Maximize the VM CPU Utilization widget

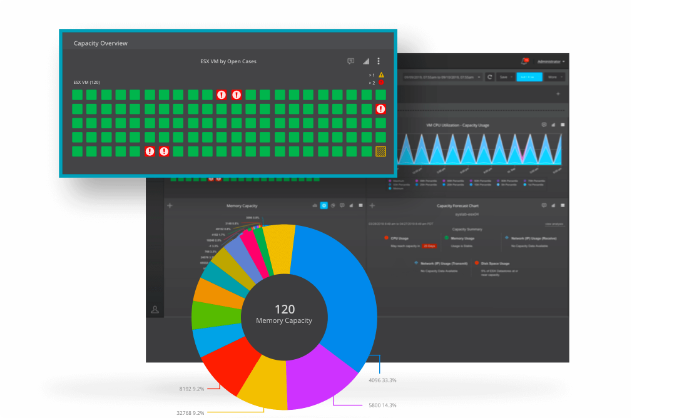(562, 125)
